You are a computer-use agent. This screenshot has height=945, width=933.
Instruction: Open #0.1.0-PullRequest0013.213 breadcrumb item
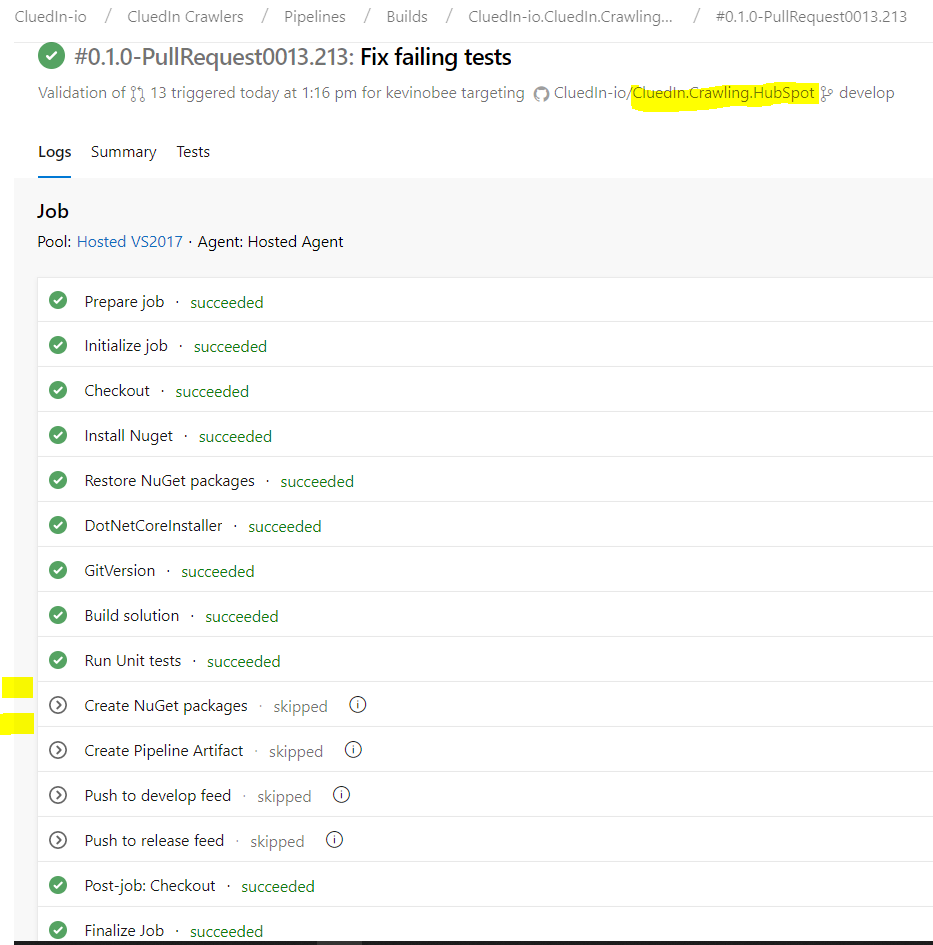click(x=811, y=17)
